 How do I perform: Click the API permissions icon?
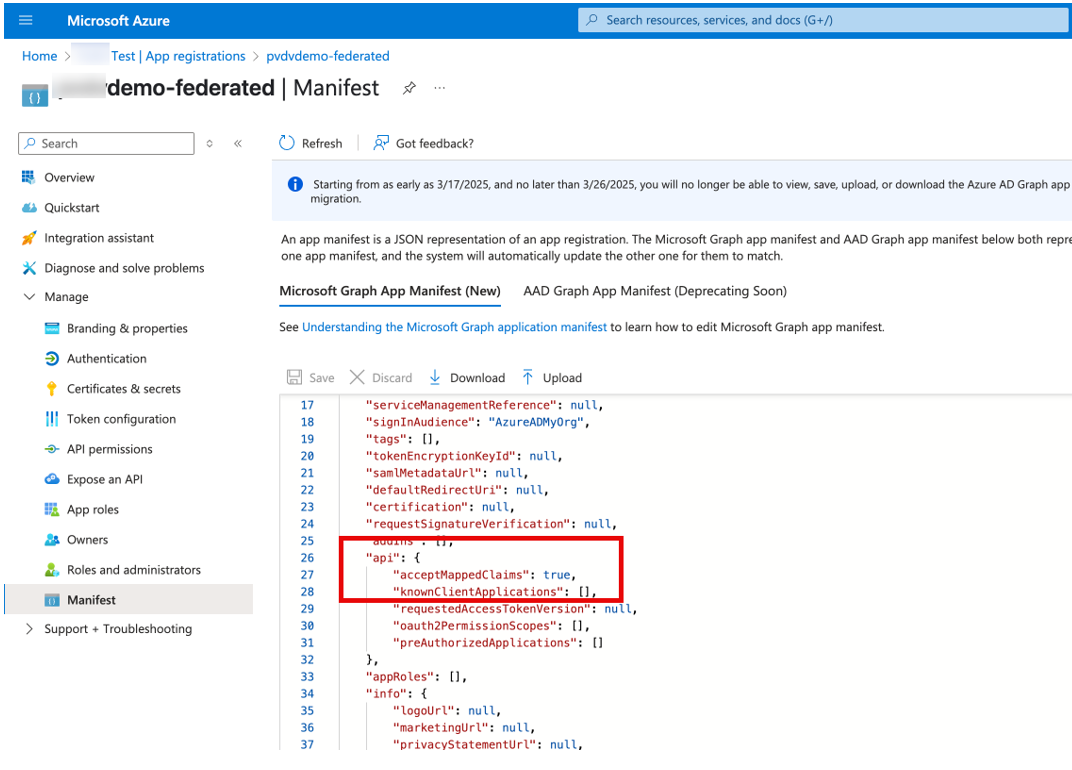pos(52,449)
